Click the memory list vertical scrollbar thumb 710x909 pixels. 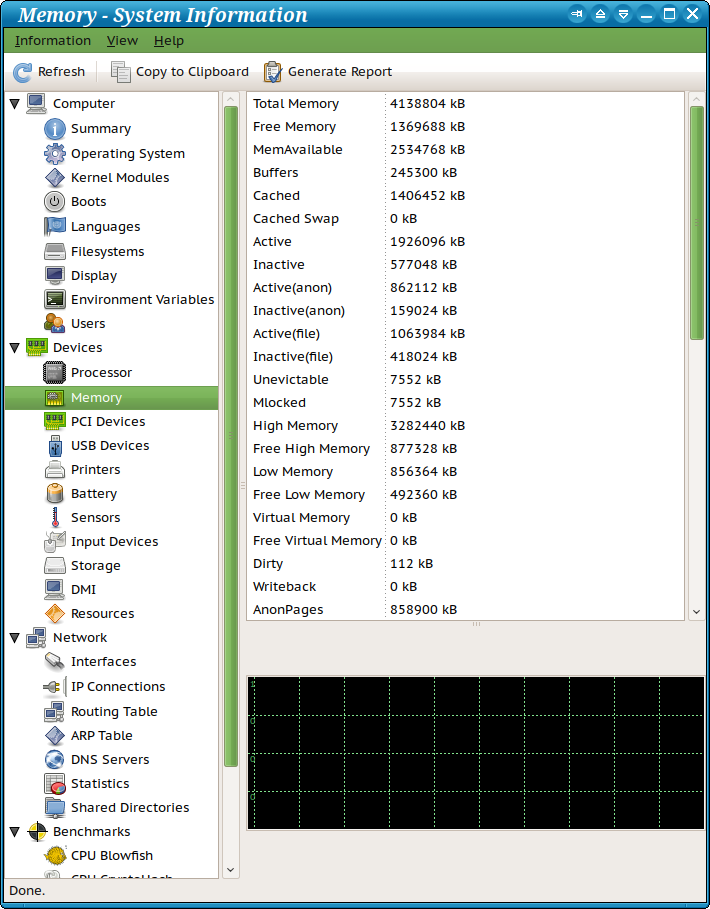pos(697,223)
